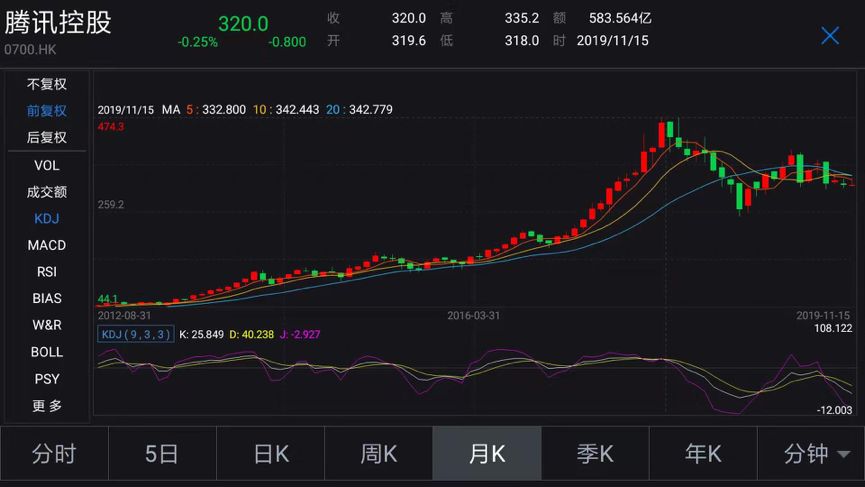Switch to PSY indicator
865x487 pixels.
point(47,379)
